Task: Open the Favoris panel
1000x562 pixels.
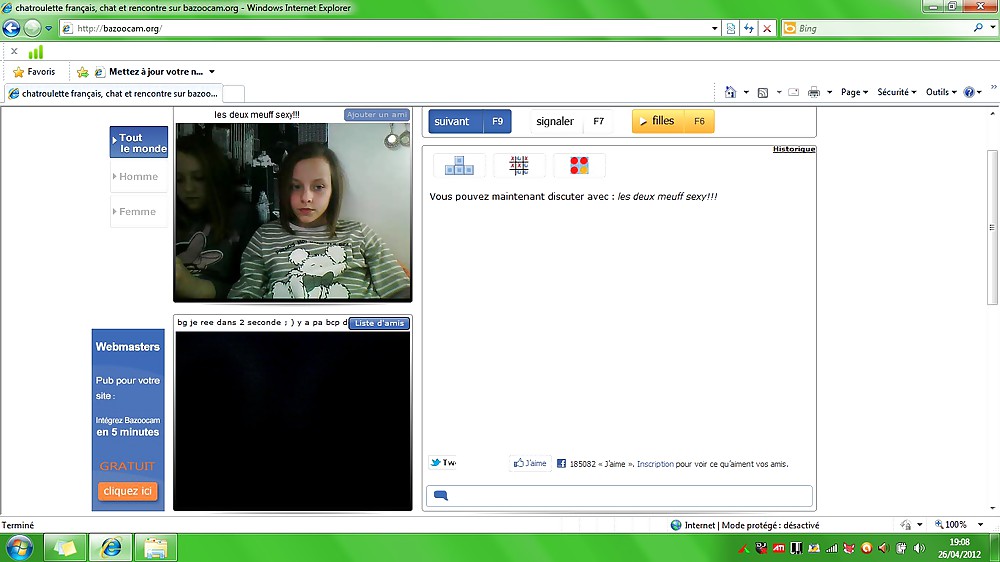Action: pyautogui.click(x=34, y=72)
